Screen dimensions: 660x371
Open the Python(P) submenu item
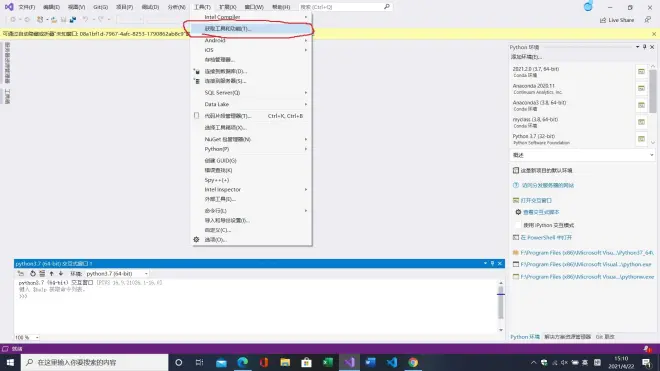coord(252,149)
